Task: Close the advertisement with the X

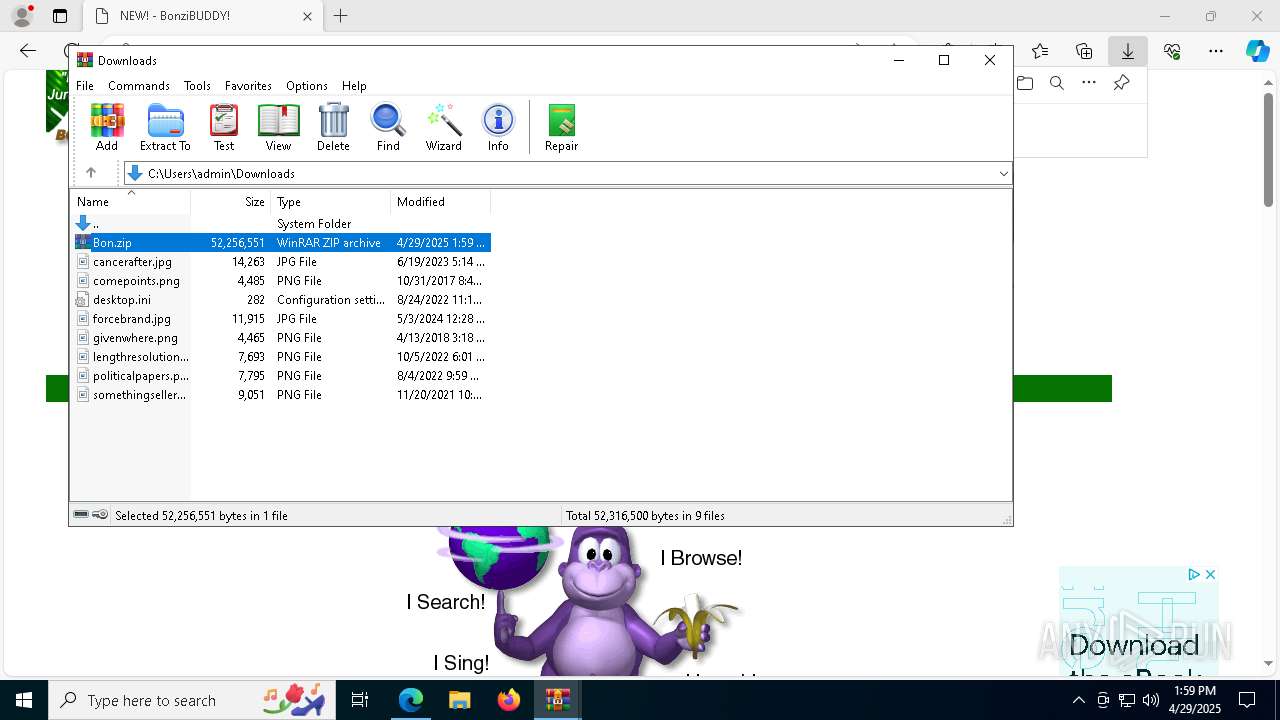Action: pyautogui.click(x=1210, y=575)
